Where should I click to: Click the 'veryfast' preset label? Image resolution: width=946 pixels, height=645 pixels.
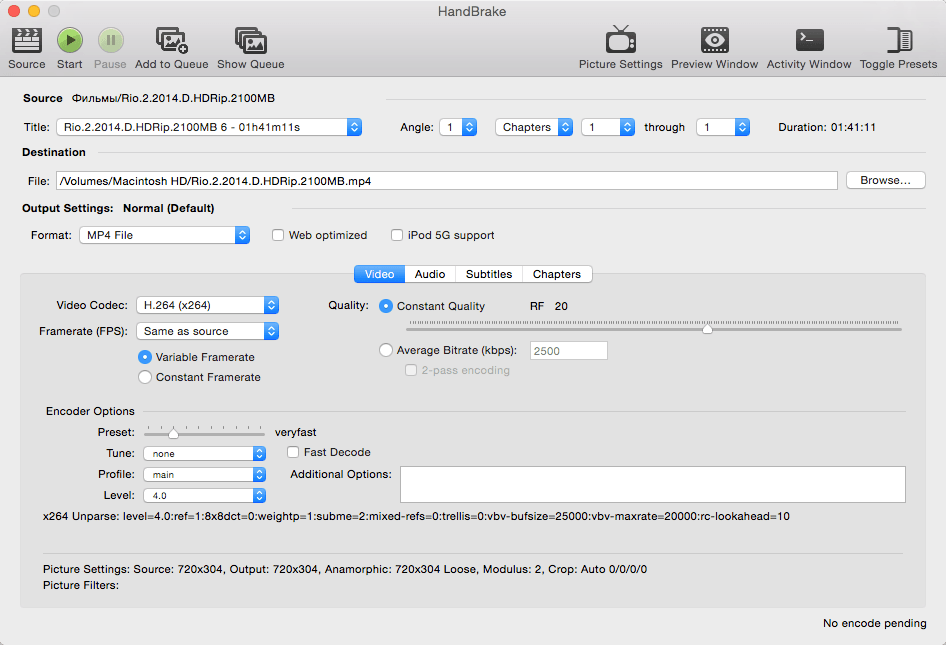pos(296,433)
